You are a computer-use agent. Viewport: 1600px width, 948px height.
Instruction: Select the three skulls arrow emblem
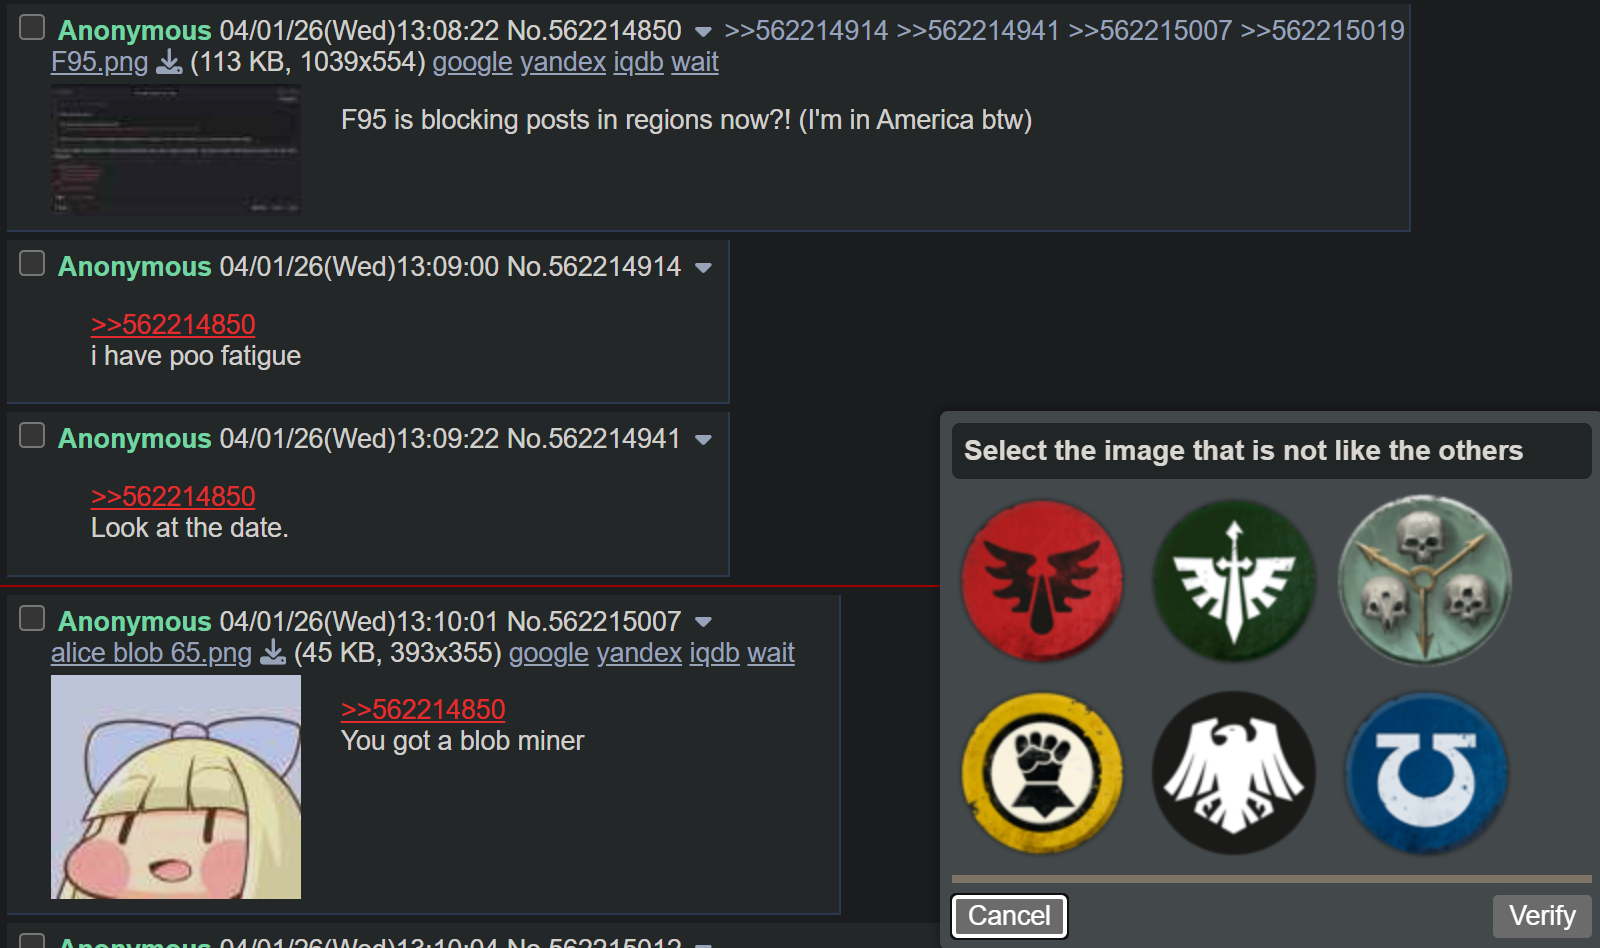tap(1425, 580)
